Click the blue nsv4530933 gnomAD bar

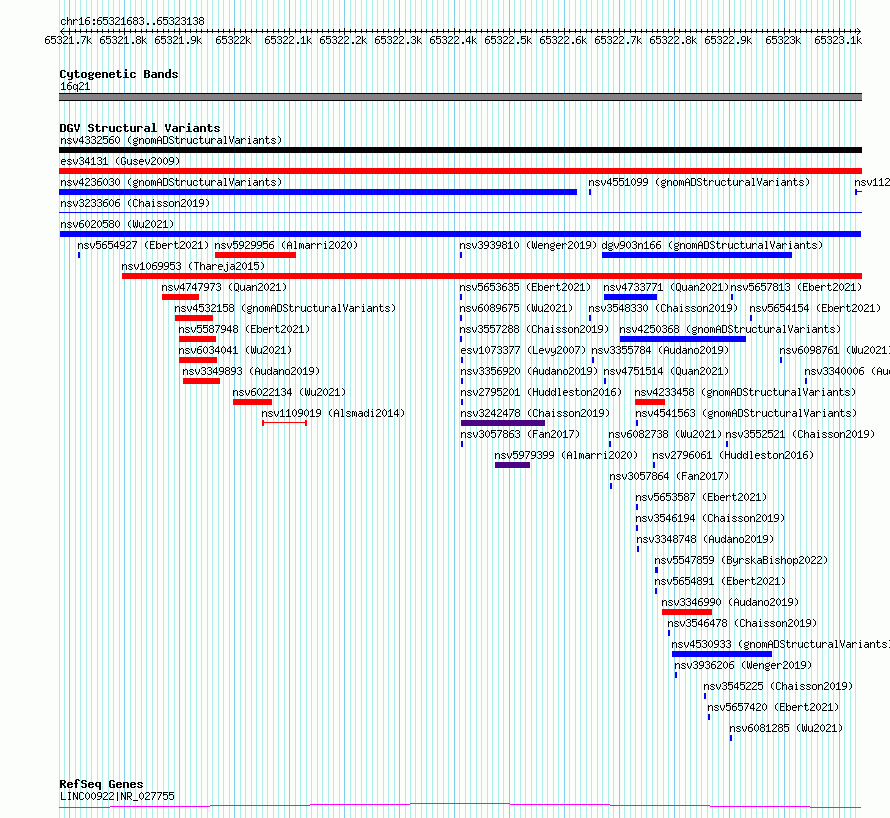[x=722, y=654]
